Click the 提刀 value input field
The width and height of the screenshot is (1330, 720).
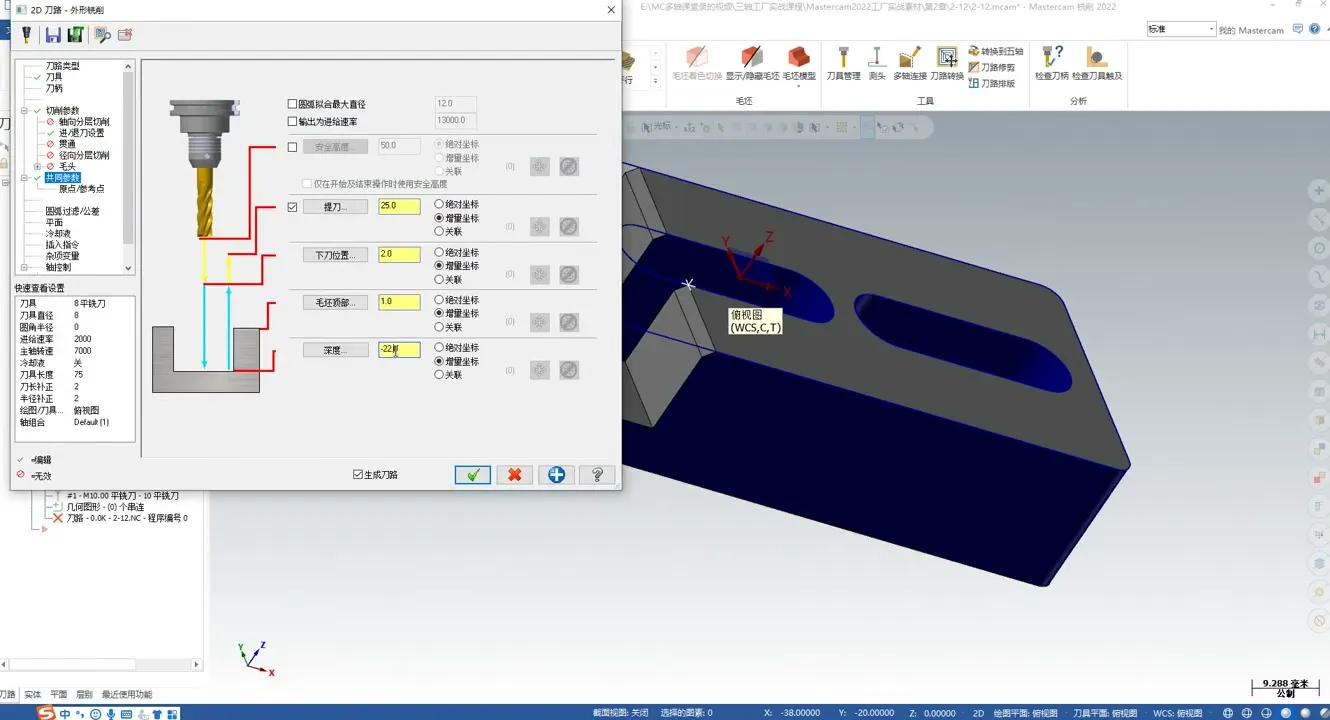coord(399,206)
